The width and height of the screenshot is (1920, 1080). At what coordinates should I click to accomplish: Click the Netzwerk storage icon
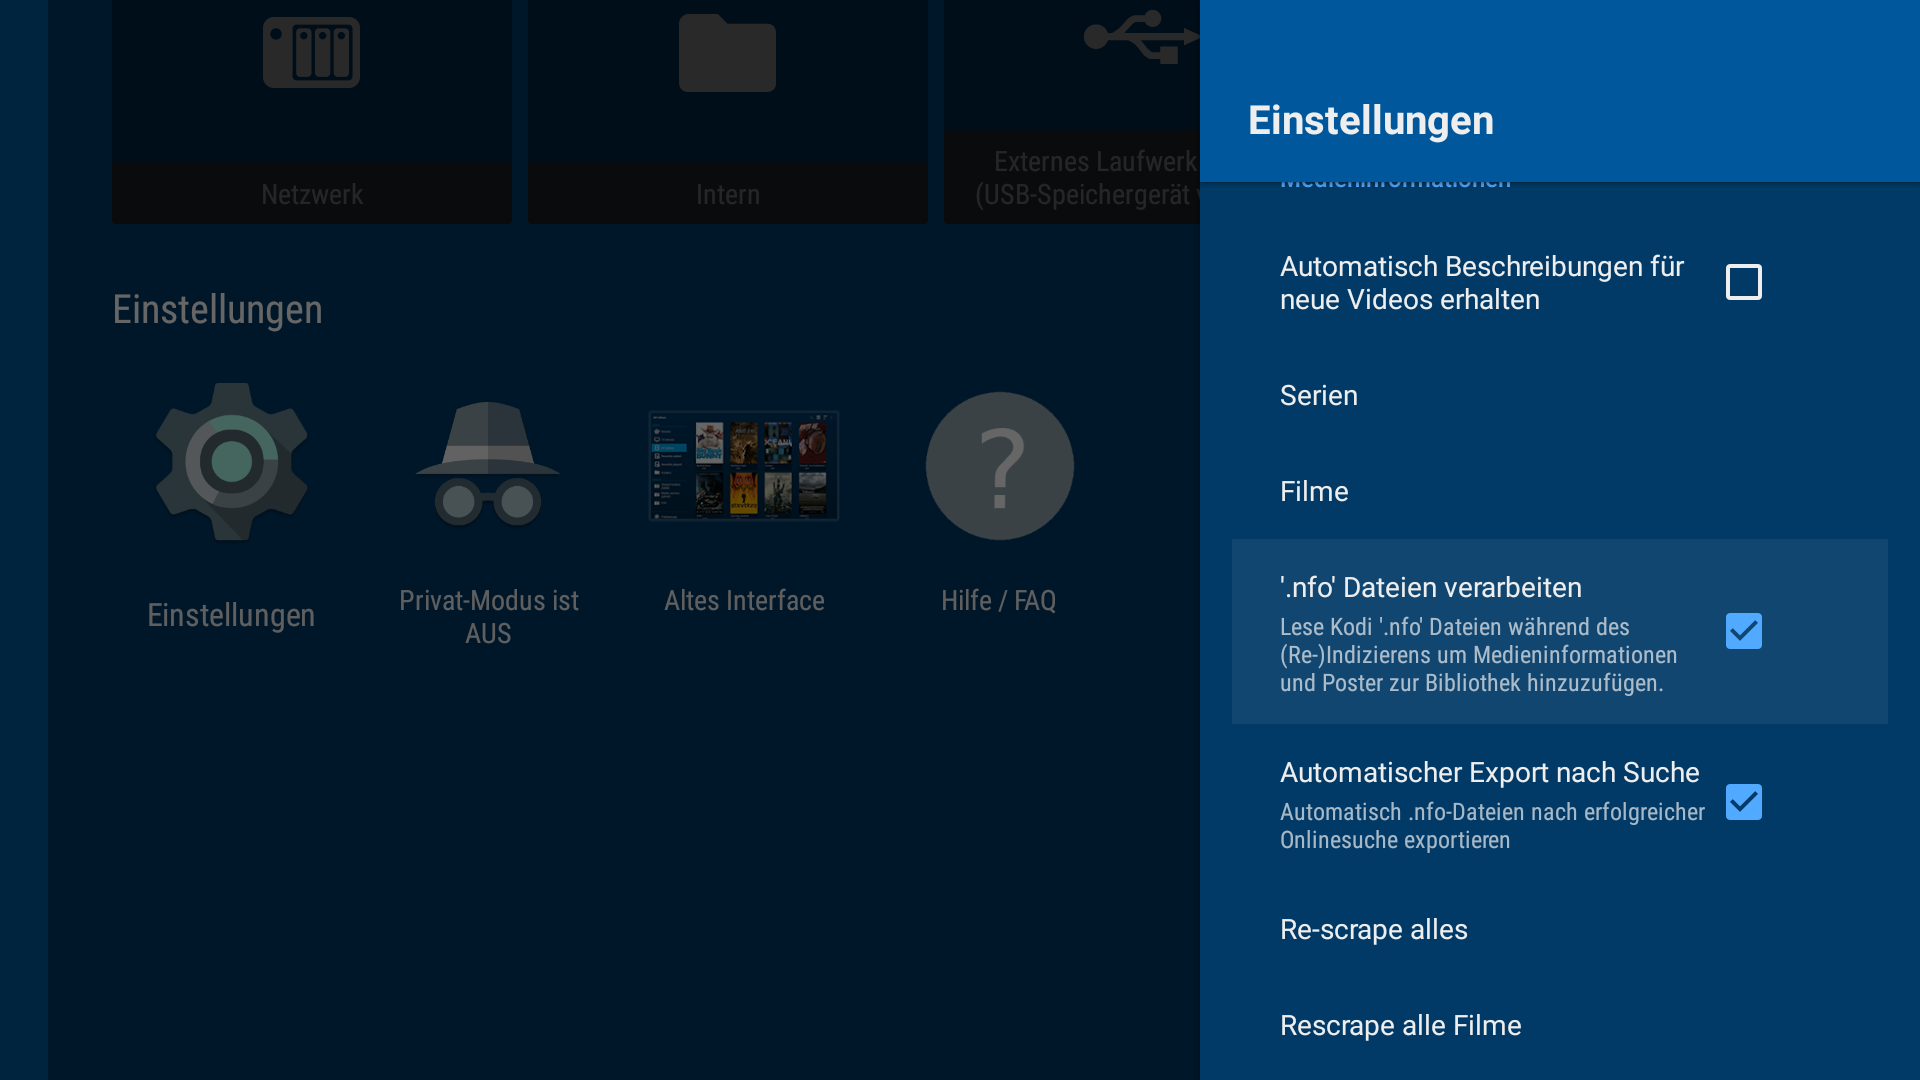coord(311,53)
